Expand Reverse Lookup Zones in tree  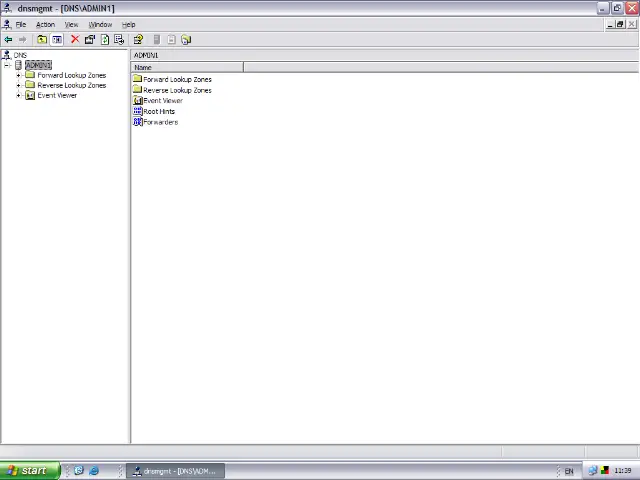point(18,85)
